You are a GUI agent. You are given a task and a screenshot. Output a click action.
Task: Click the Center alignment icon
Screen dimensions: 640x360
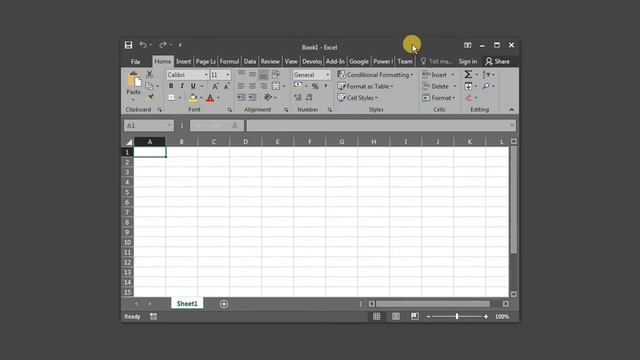coord(253,86)
